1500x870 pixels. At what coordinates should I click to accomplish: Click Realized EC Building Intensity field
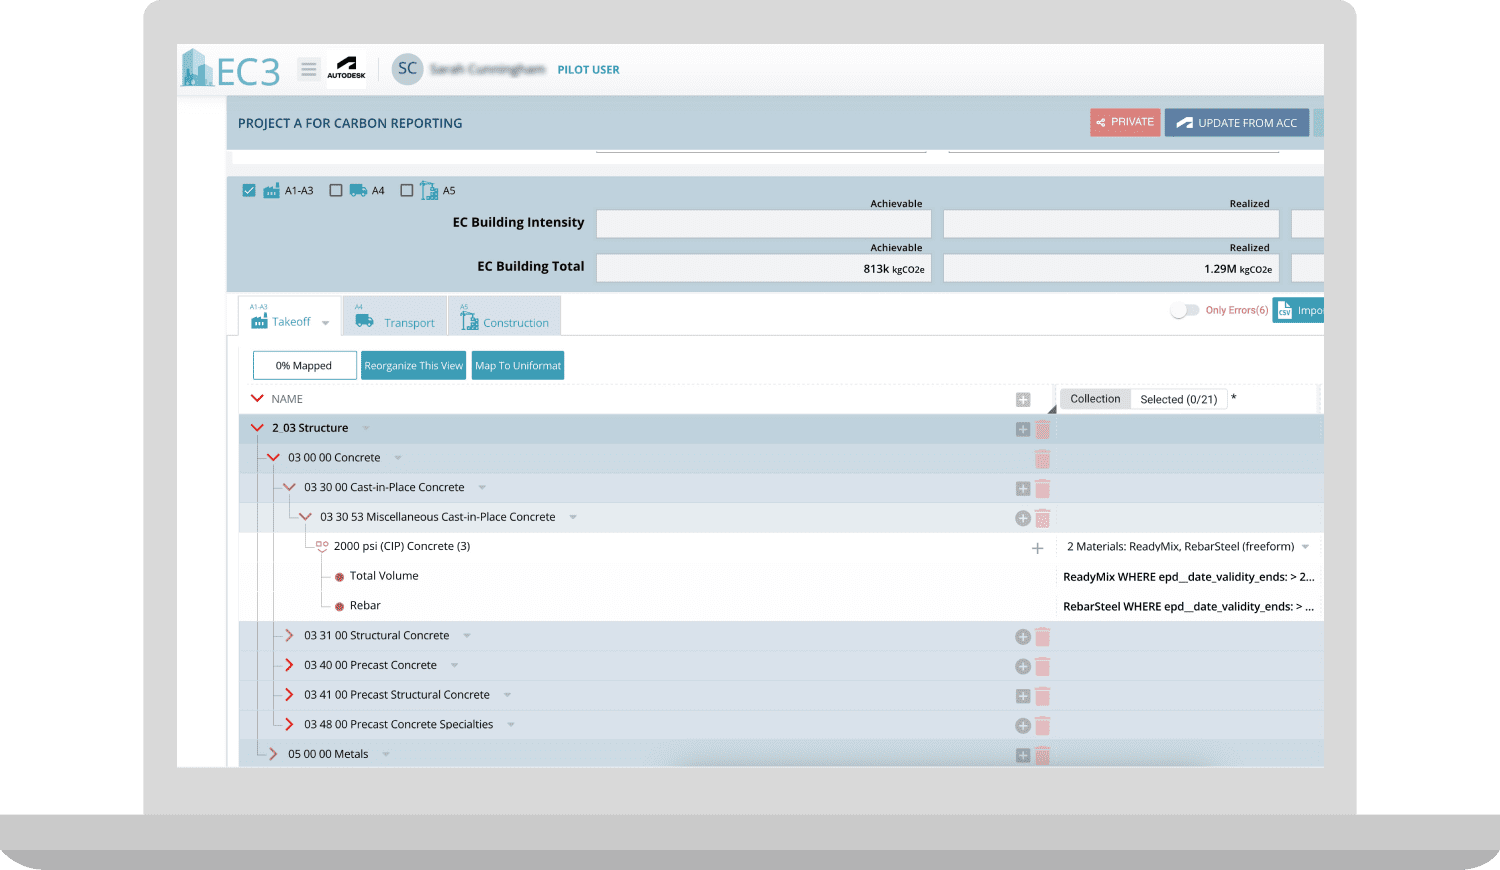pyautogui.click(x=1111, y=224)
